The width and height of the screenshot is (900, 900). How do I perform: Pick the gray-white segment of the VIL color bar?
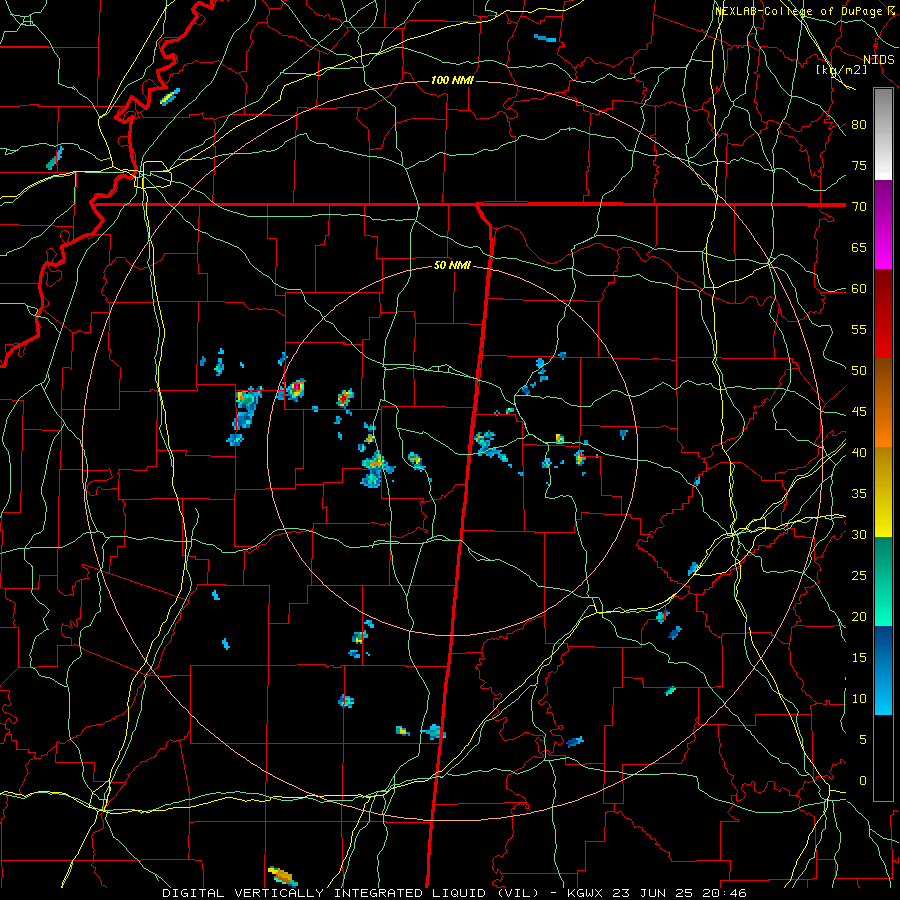point(883,135)
